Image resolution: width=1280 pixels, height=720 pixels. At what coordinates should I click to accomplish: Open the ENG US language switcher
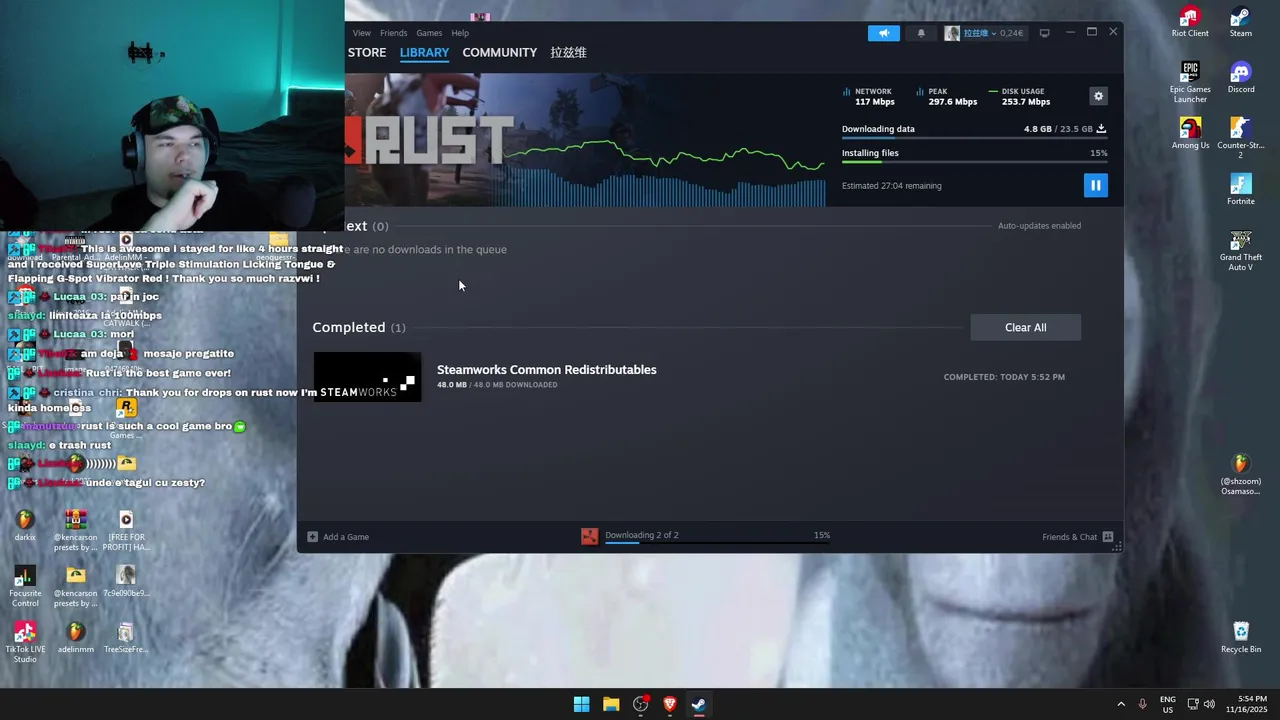pyautogui.click(x=1167, y=704)
